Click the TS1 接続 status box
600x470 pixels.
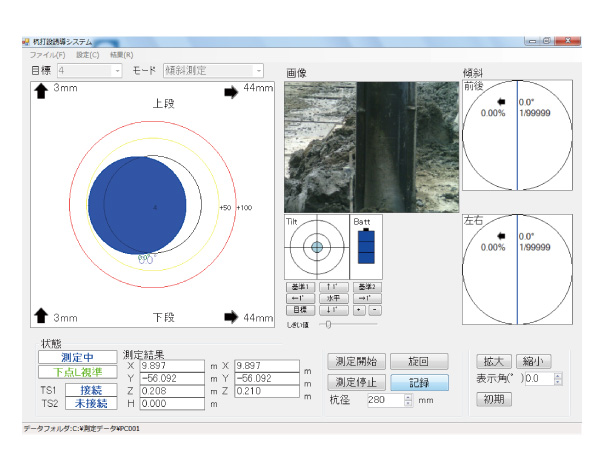click(91, 390)
